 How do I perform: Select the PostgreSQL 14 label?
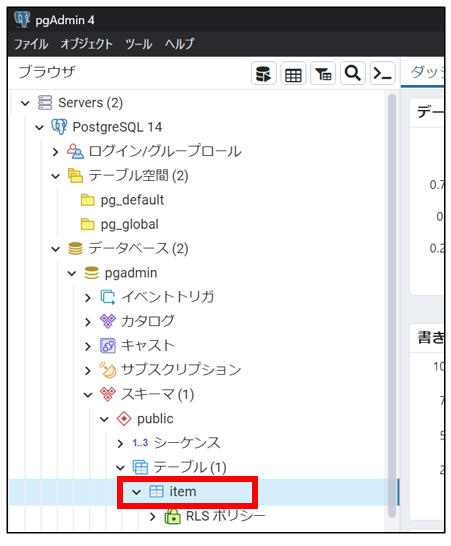117,127
